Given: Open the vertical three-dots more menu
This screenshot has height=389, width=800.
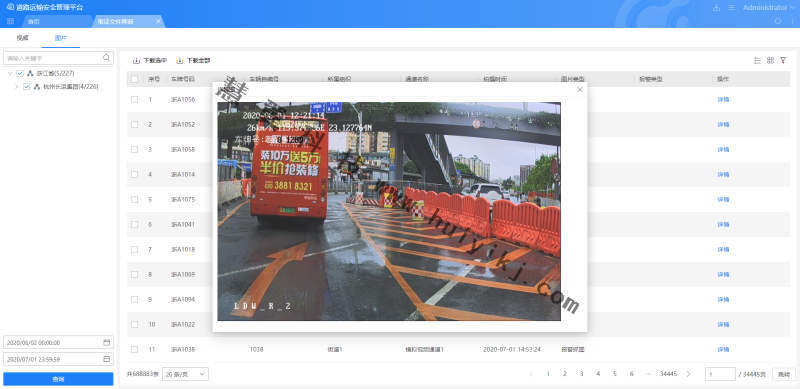Looking at the screenshot, I should 791,21.
